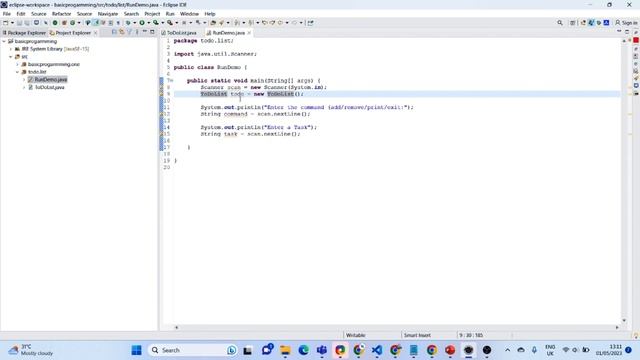This screenshot has width=640, height=360.
Task: Show hidden system tray icons
Action: [507, 350]
